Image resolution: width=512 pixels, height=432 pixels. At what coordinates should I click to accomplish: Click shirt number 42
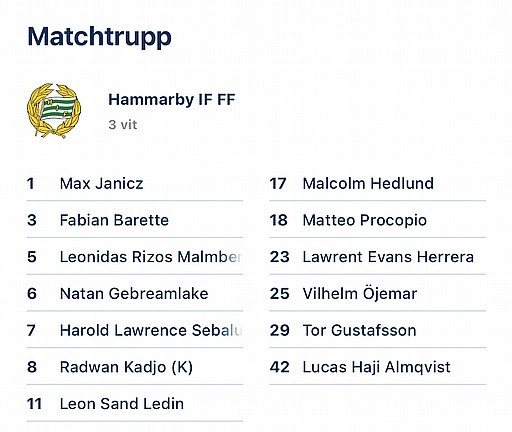pos(279,367)
